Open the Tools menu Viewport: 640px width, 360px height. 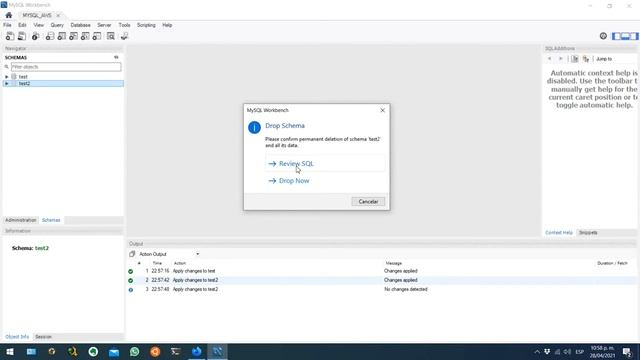click(124, 25)
